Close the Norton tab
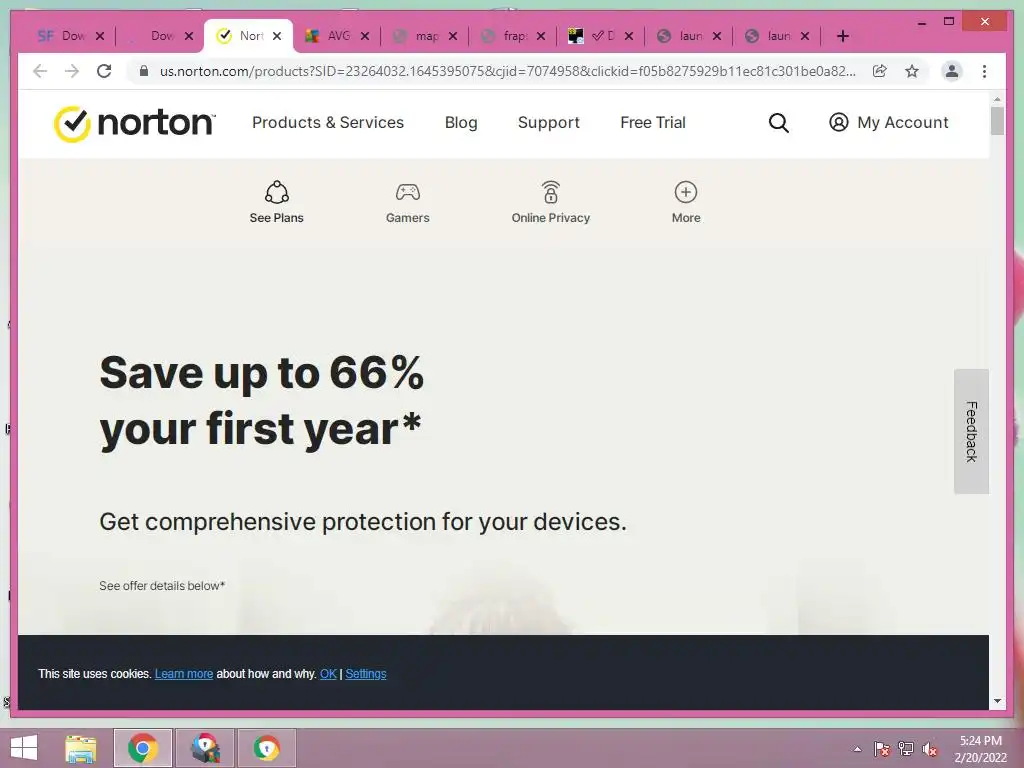 [277, 36]
